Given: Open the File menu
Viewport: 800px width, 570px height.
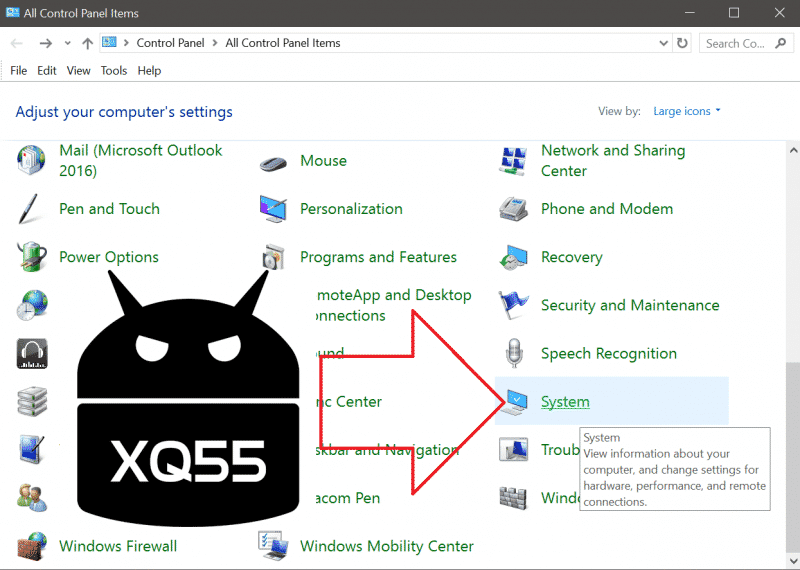Looking at the screenshot, I should 19,71.
